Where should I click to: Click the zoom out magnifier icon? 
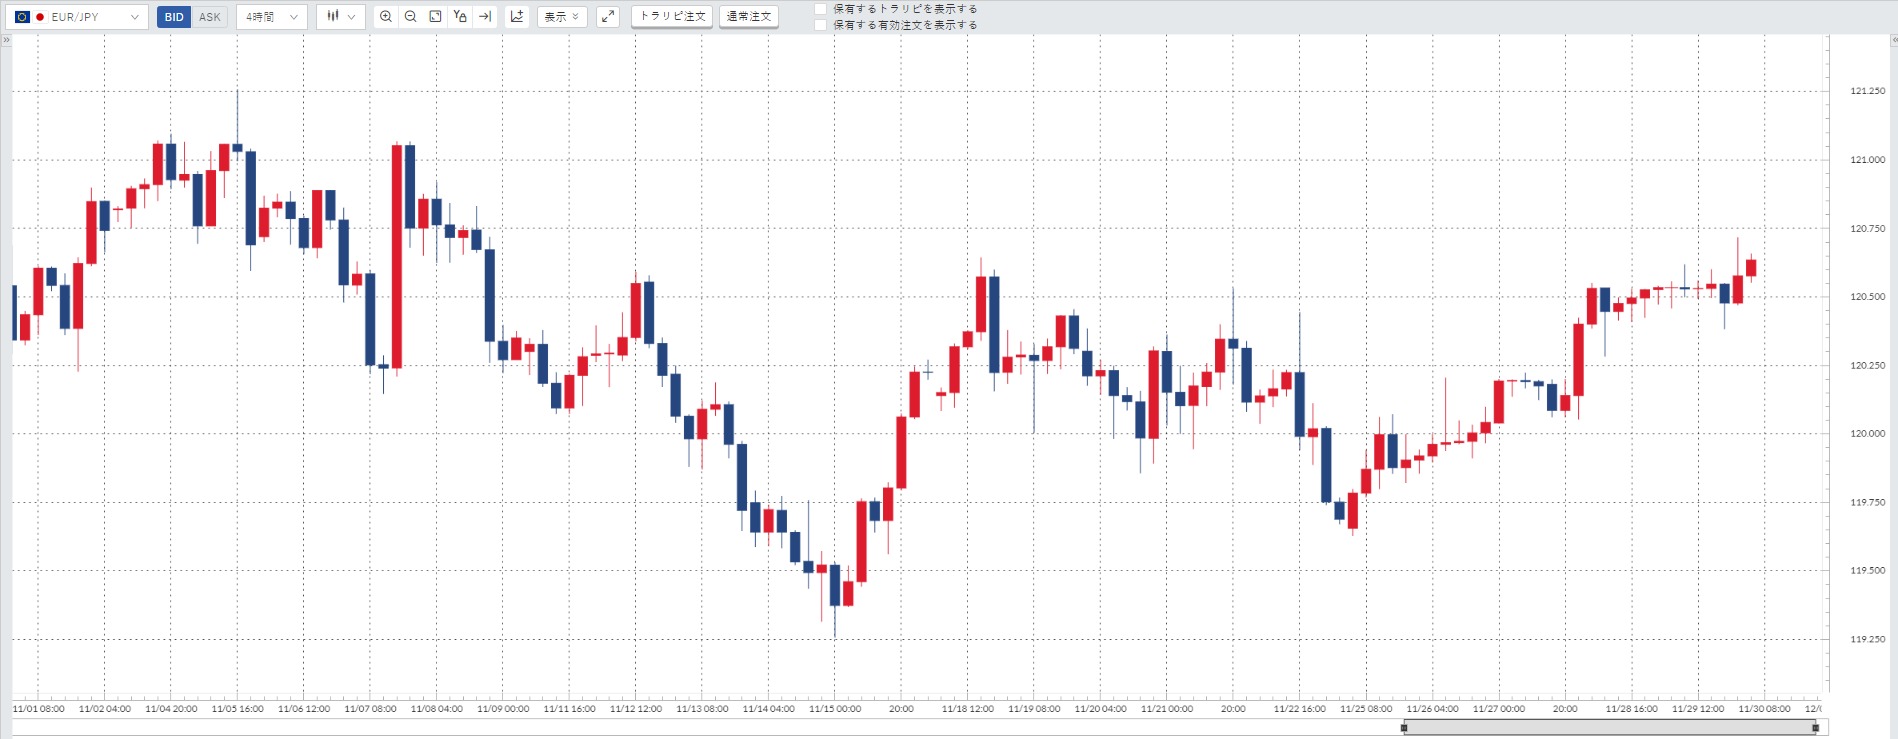(411, 17)
